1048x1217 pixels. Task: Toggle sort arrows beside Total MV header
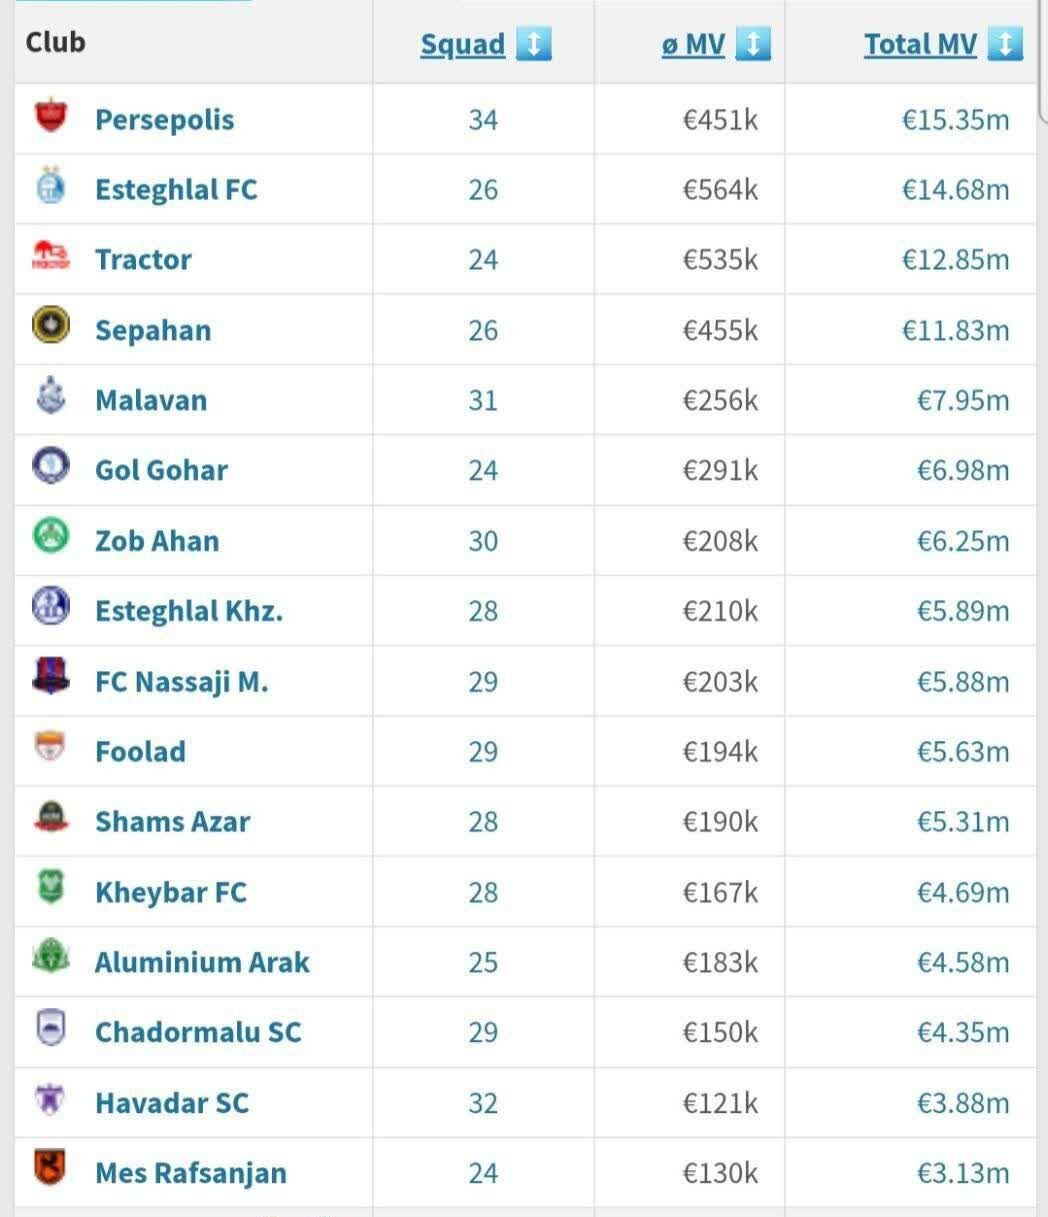(1005, 45)
